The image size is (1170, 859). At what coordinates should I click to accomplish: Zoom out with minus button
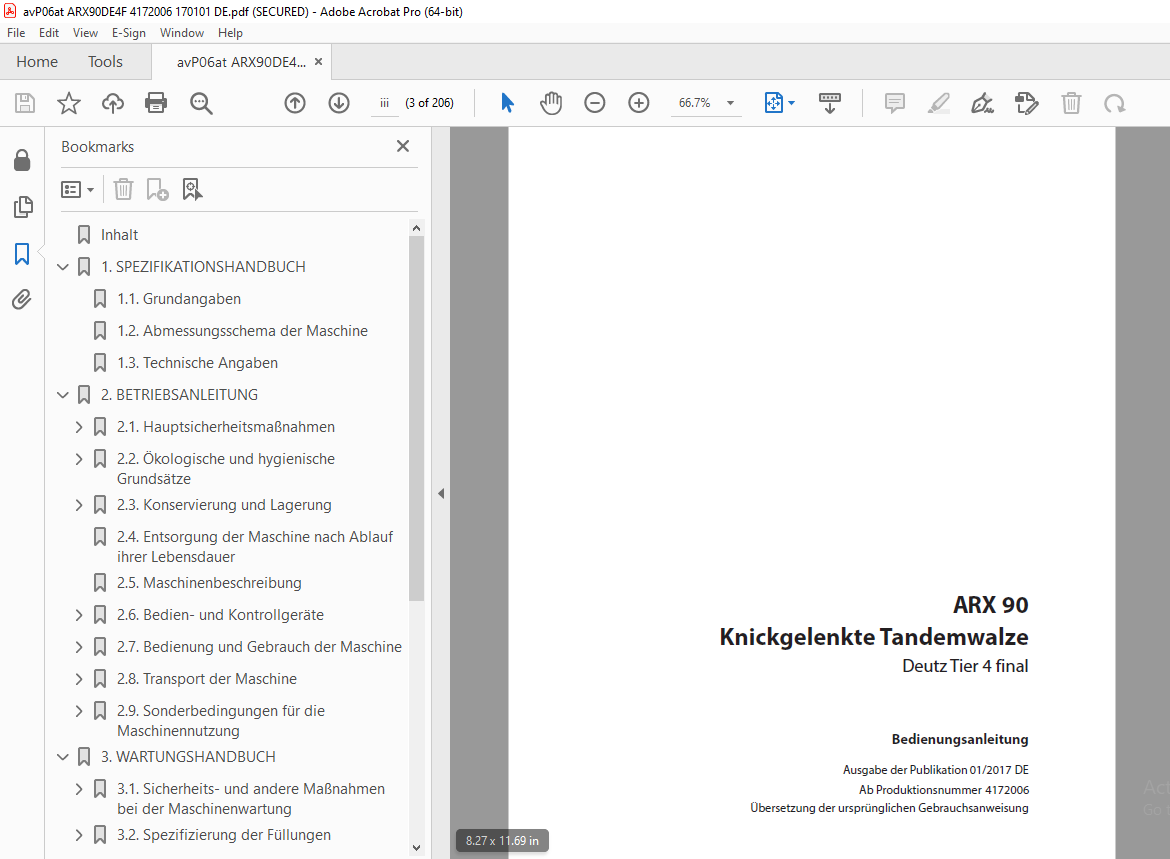[595, 103]
